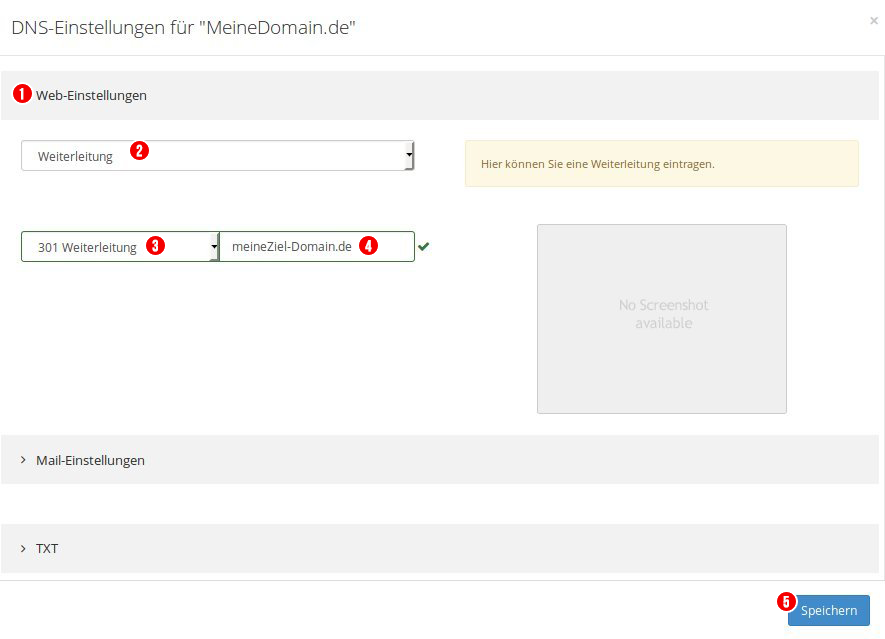The image size is (885, 639).
Task: Close the DNS-Einstellungen dialog
Action: pyautogui.click(x=874, y=21)
